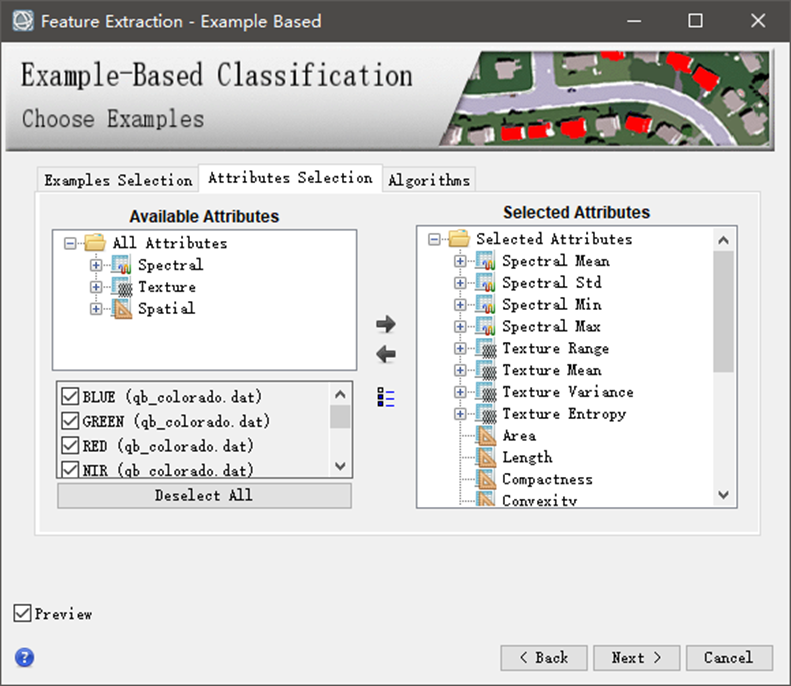The height and width of the screenshot is (686, 791).
Task: Open the blue help question icon
Action: coord(24,657)
